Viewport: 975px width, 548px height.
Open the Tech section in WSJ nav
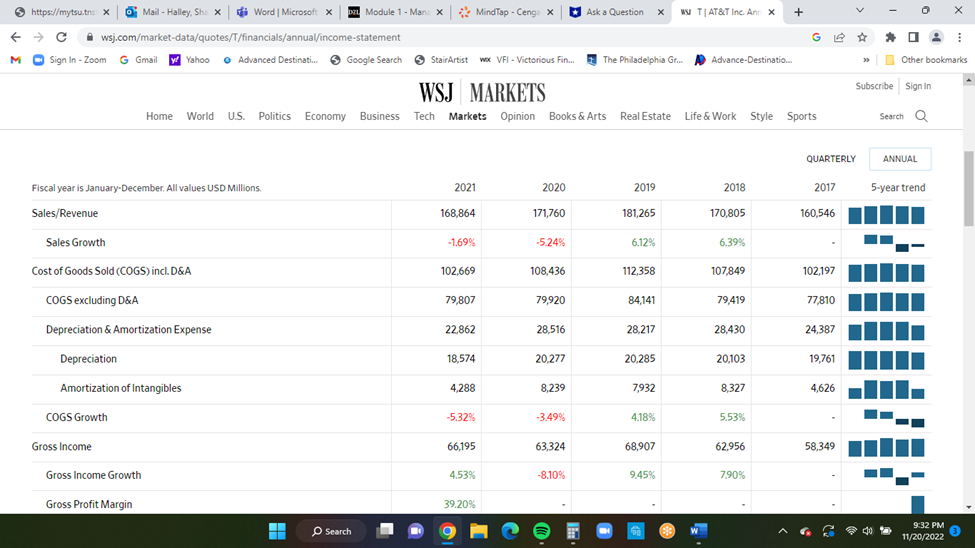click(x=424, y=116)
